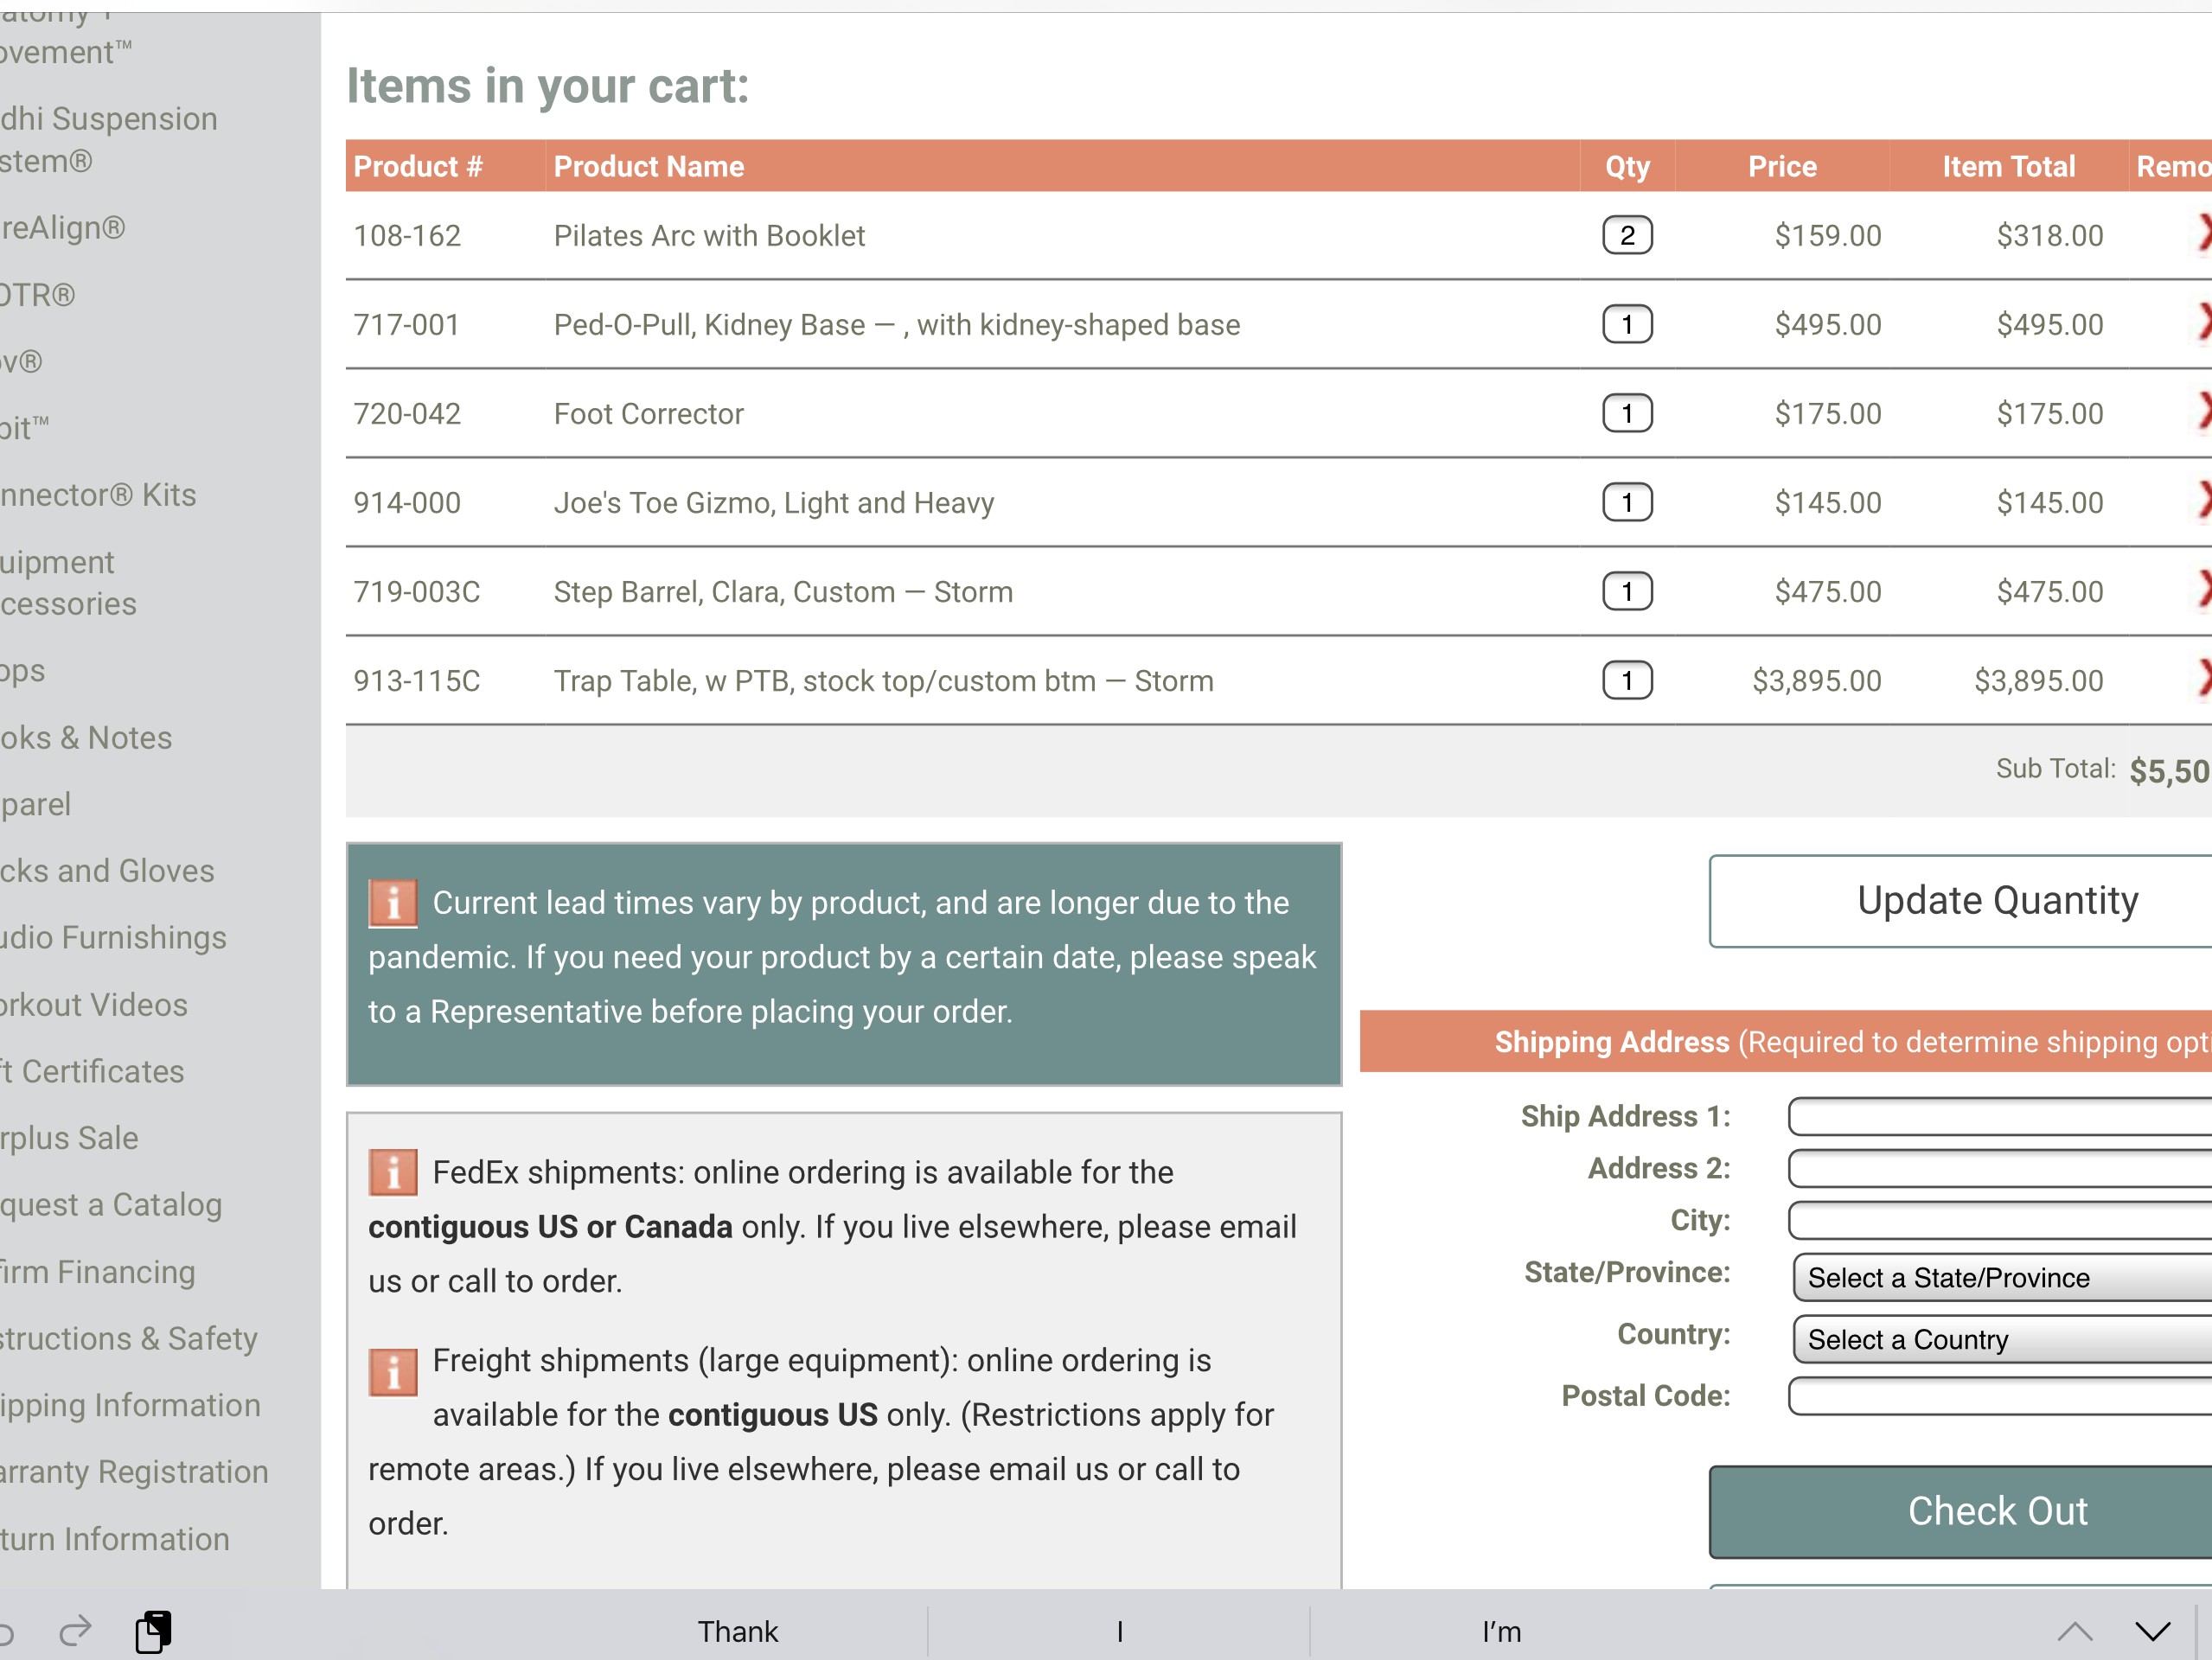Choose the 'I' keyboard suggestion

pyautogui.click(x=1120, y=1632)
